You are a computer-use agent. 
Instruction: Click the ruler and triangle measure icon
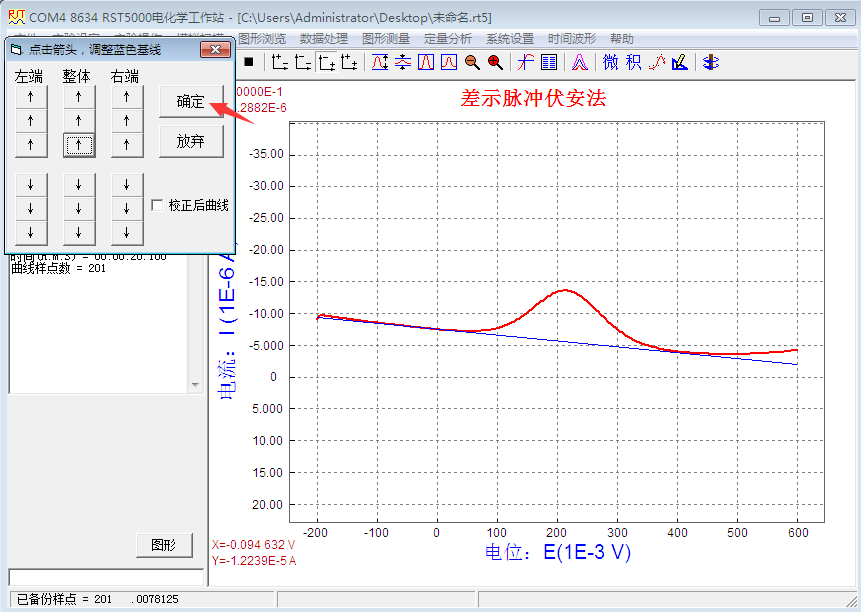[x=680, y=62]
